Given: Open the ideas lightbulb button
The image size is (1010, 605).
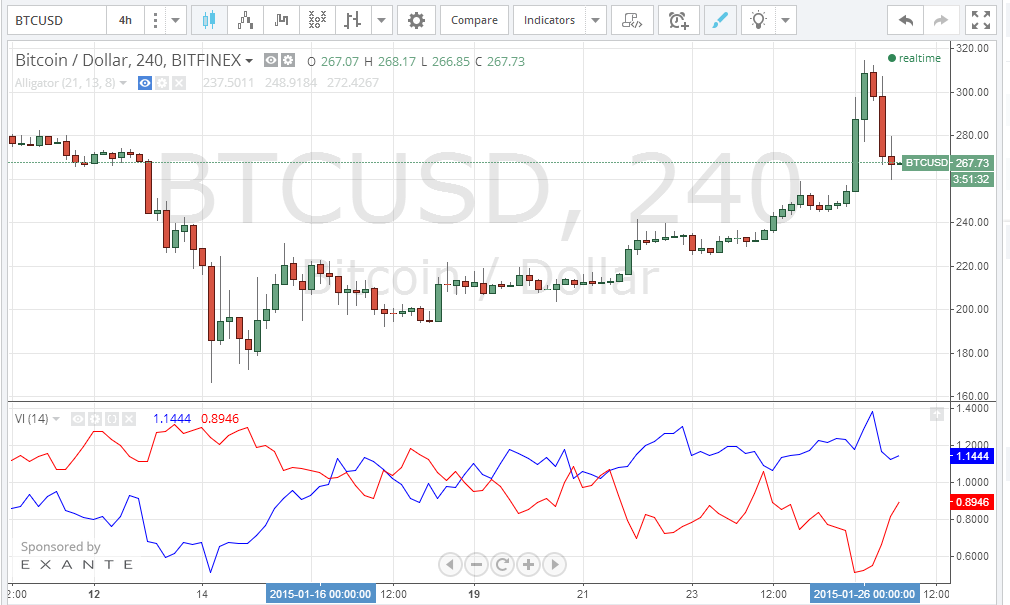Looking at the screenshot, I should 758,21.
